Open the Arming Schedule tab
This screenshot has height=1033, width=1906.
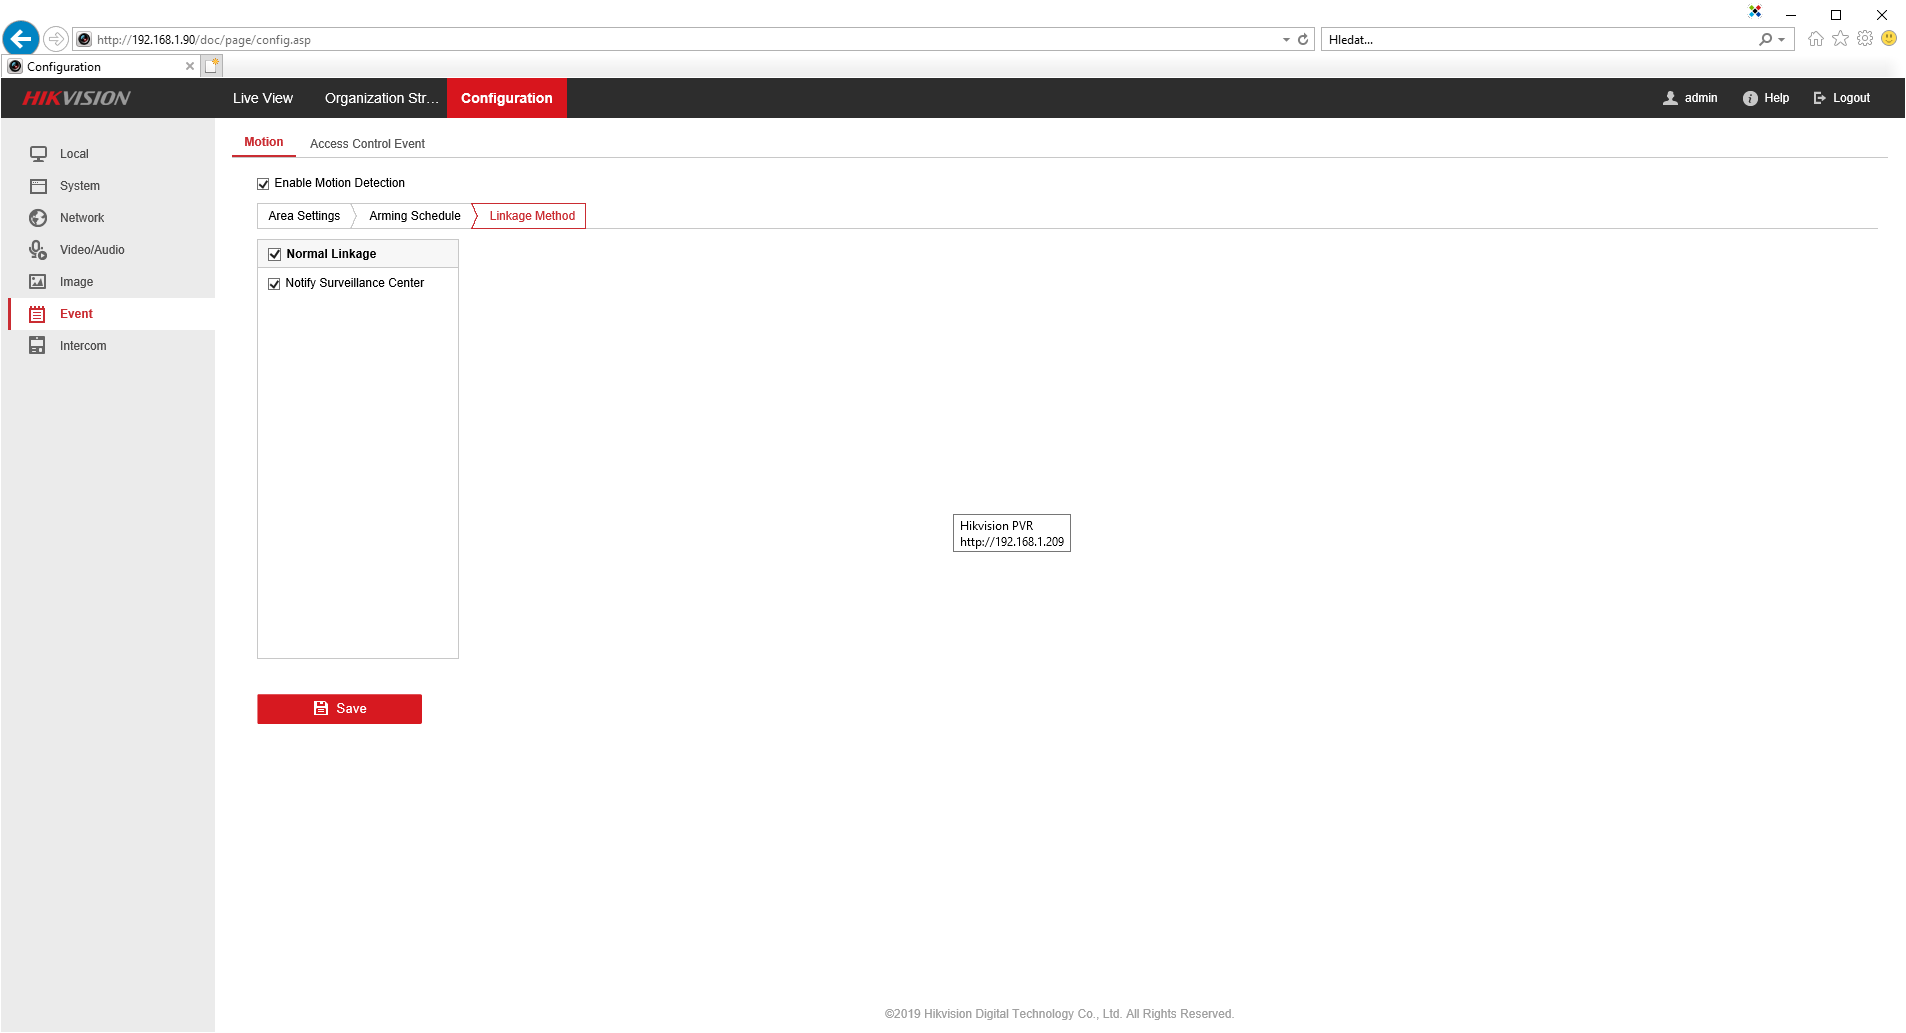pyautogui.click(x=414, y=216)
